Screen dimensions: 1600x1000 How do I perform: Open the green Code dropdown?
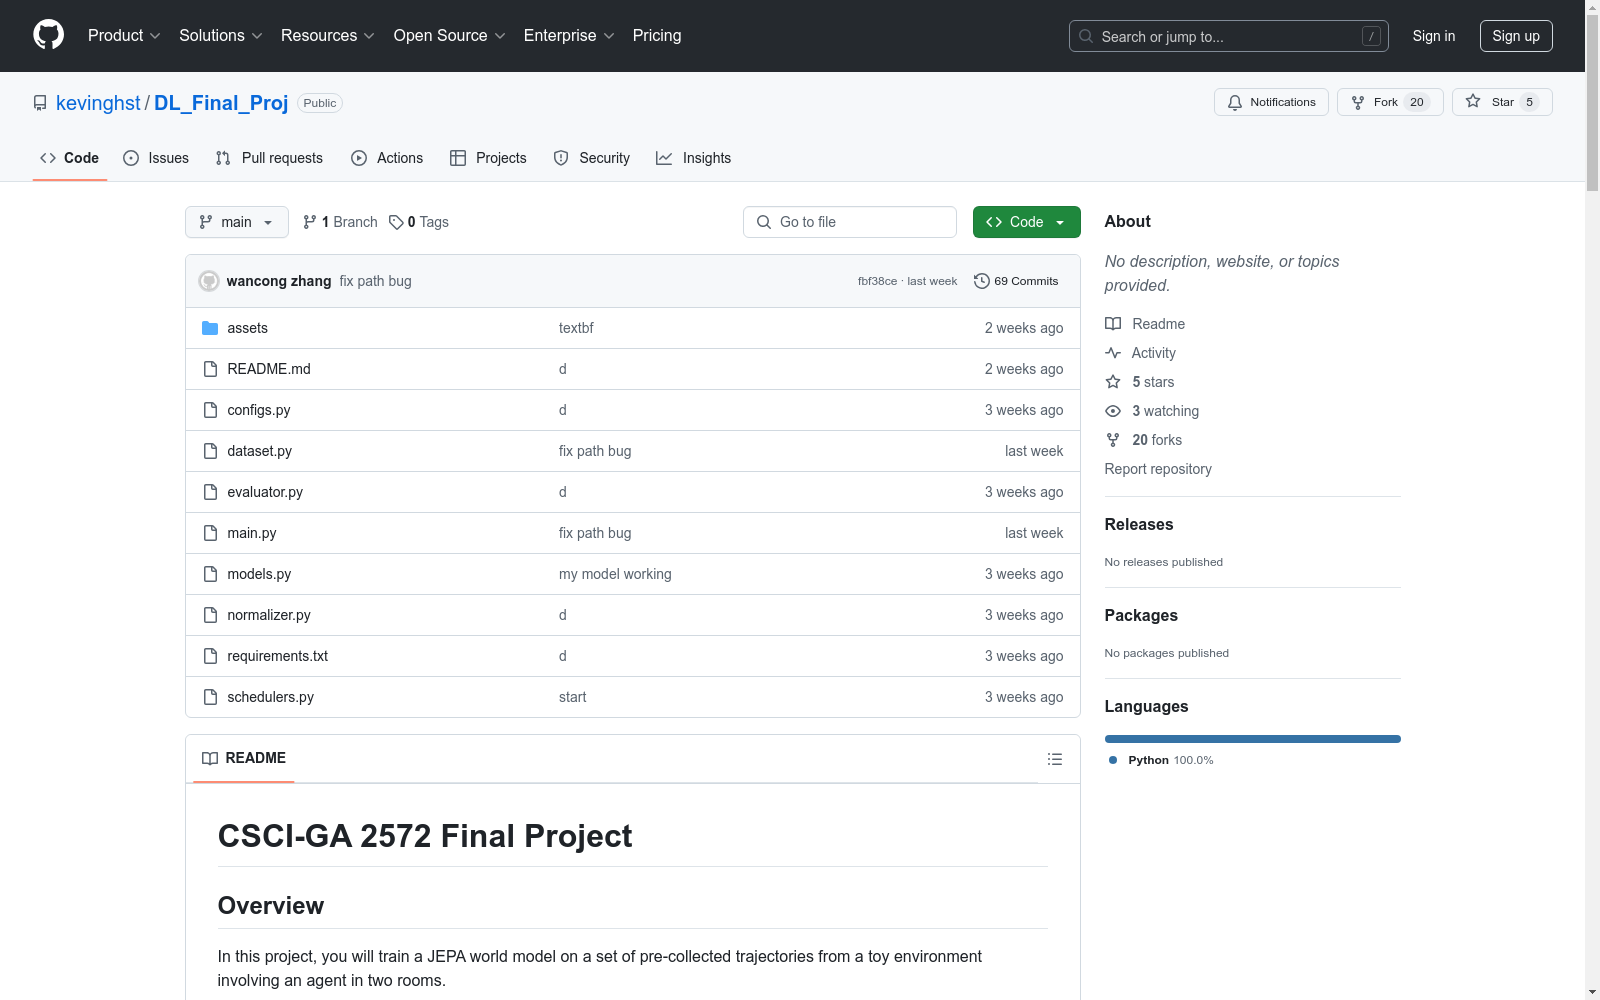coord(1026,222)
